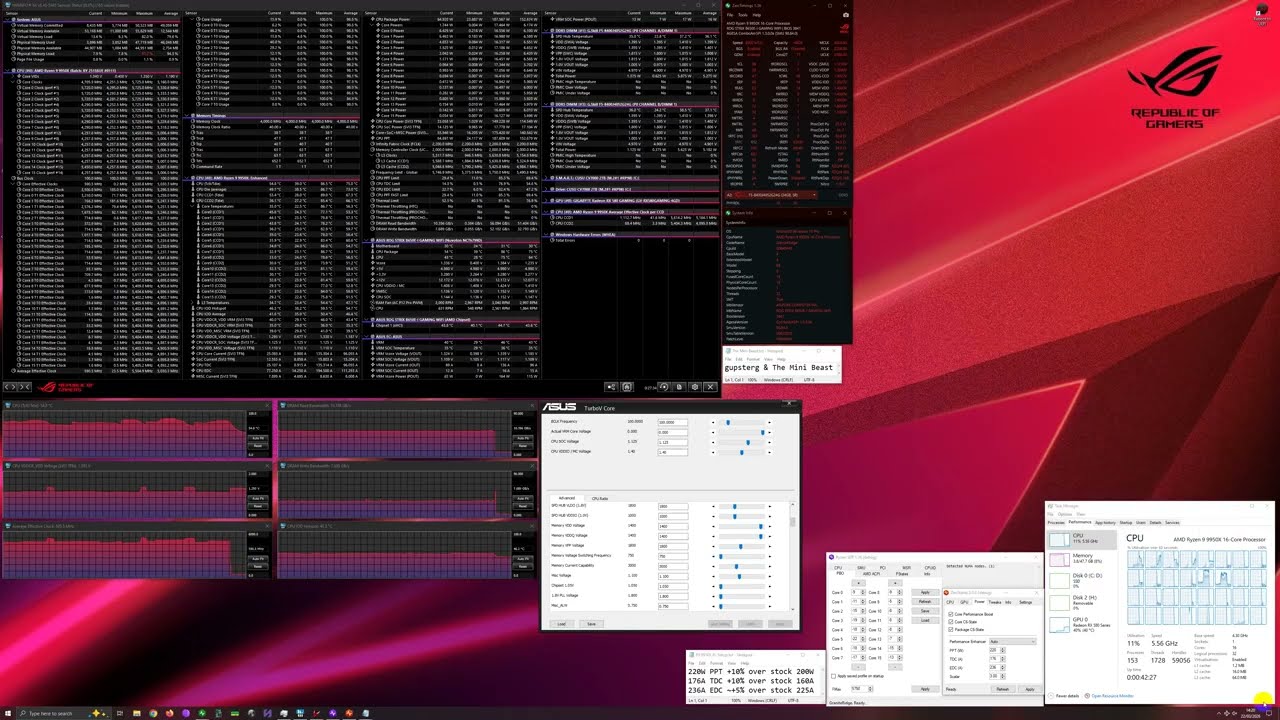Open the Performance Enhancer dropdown
The image size is (1280, 720).
[1013, 641]
